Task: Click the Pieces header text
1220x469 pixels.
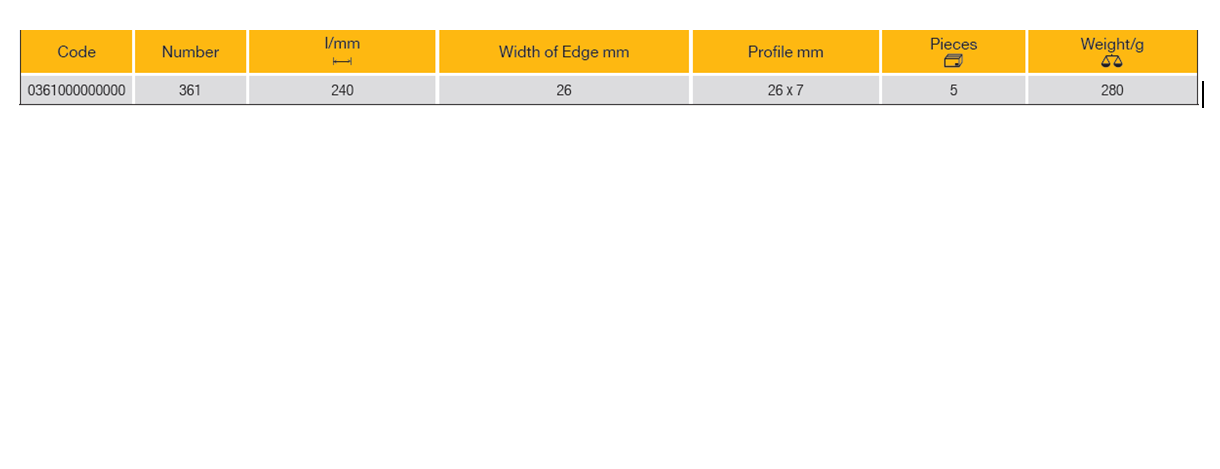Action: click(953, 44)
